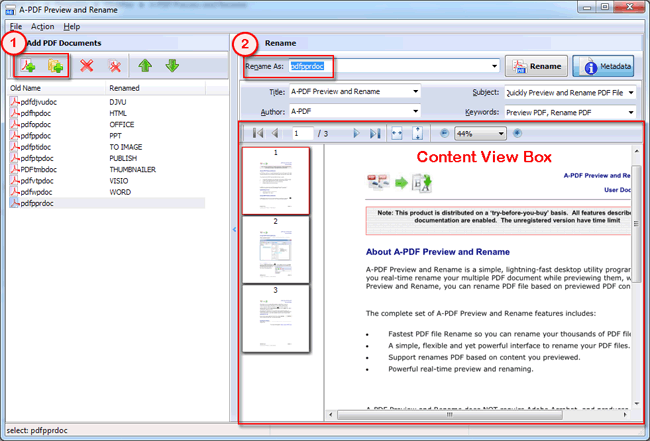Open the Author dropdown list
The height and width of the screenshot is (441, 650).
pyautogui.click(x=415, y=111)
